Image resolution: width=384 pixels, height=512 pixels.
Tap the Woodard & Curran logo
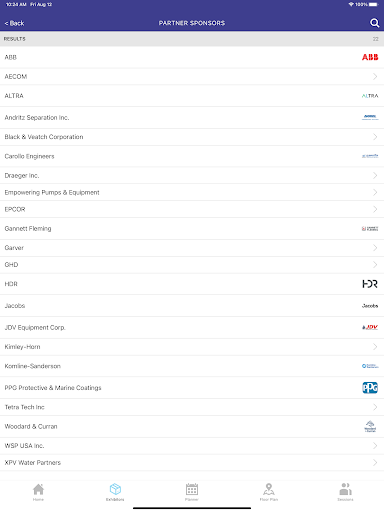pos(370,426)
